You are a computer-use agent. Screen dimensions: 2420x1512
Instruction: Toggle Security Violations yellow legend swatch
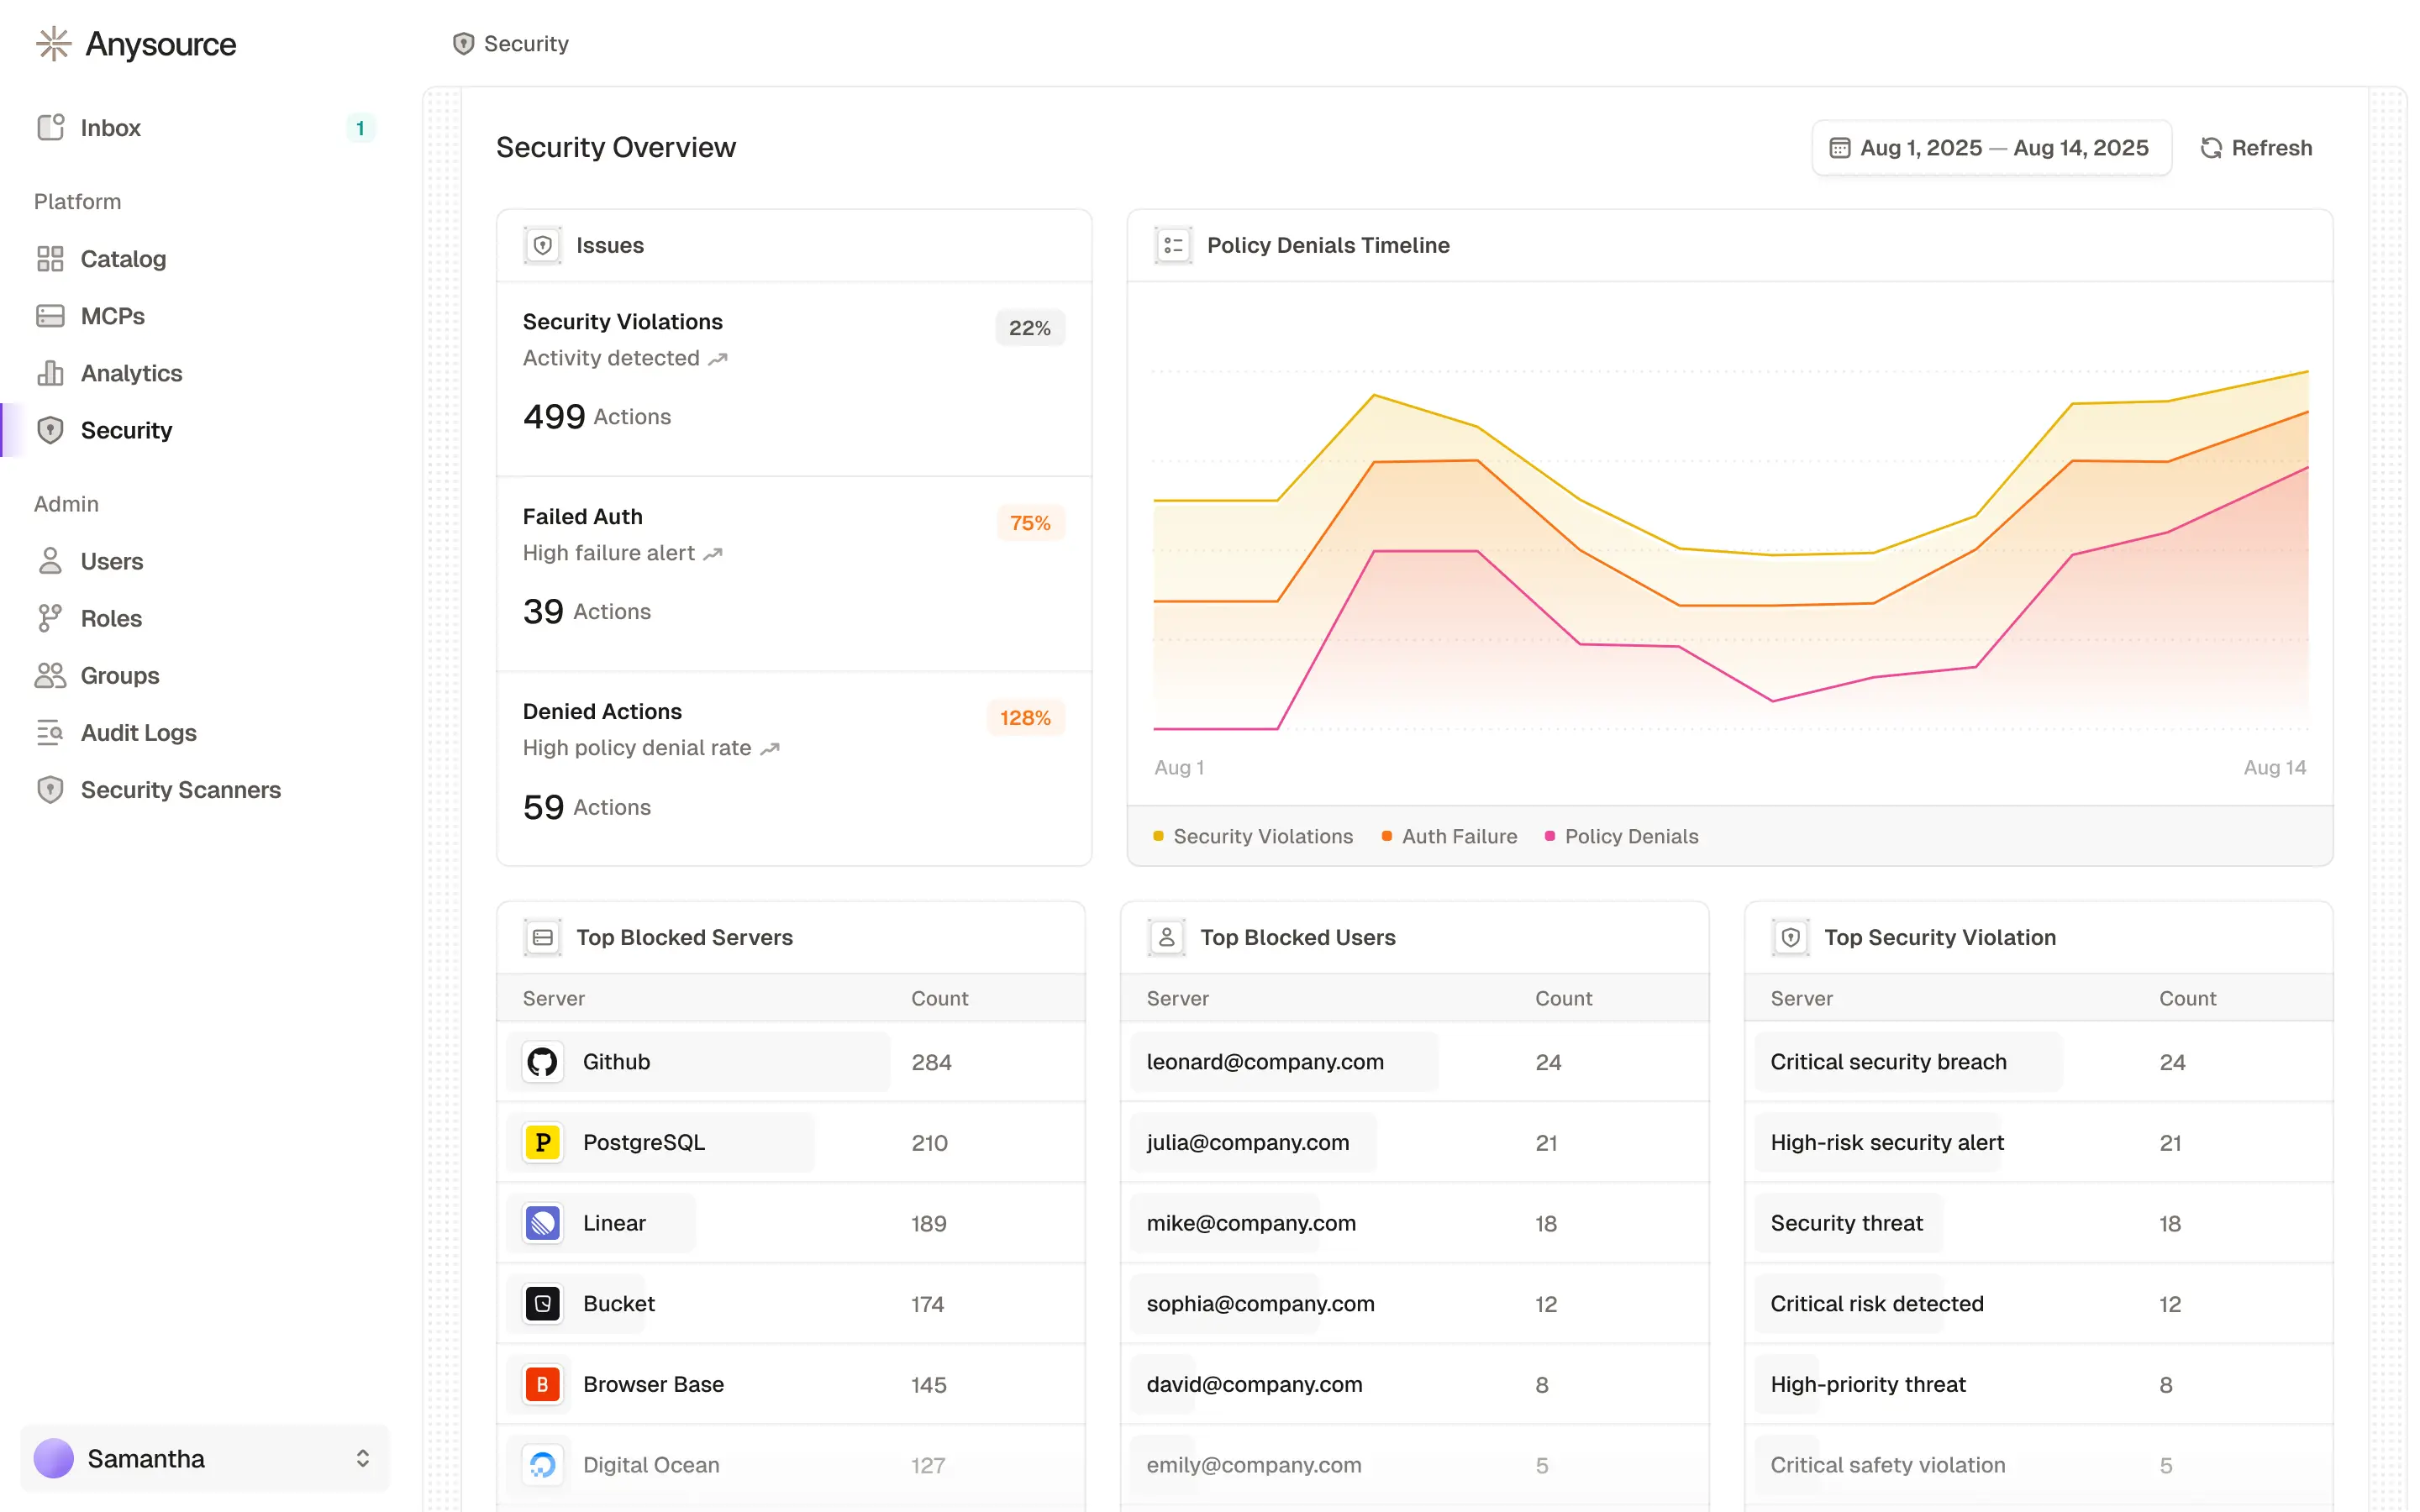(1158, 836)
